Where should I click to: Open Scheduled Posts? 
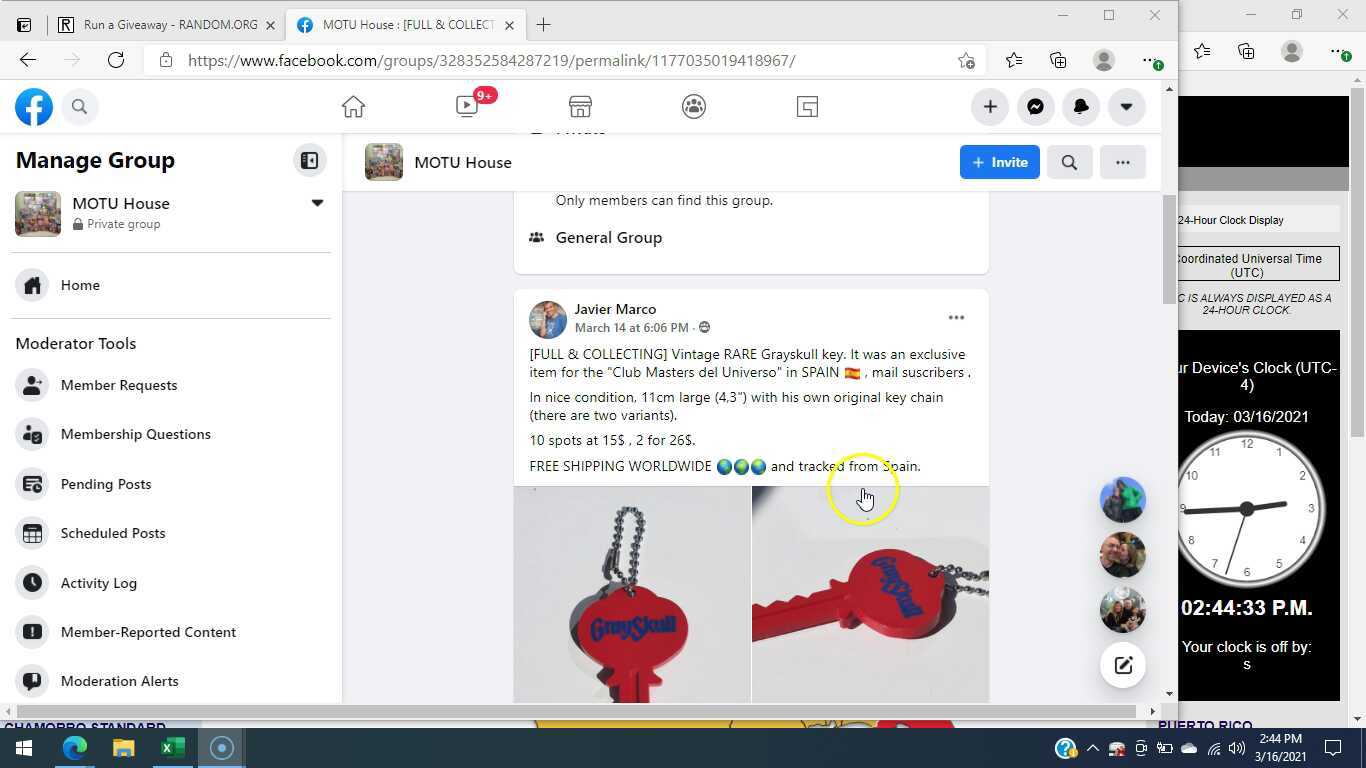pyautogui.click(x=172, y=533)
